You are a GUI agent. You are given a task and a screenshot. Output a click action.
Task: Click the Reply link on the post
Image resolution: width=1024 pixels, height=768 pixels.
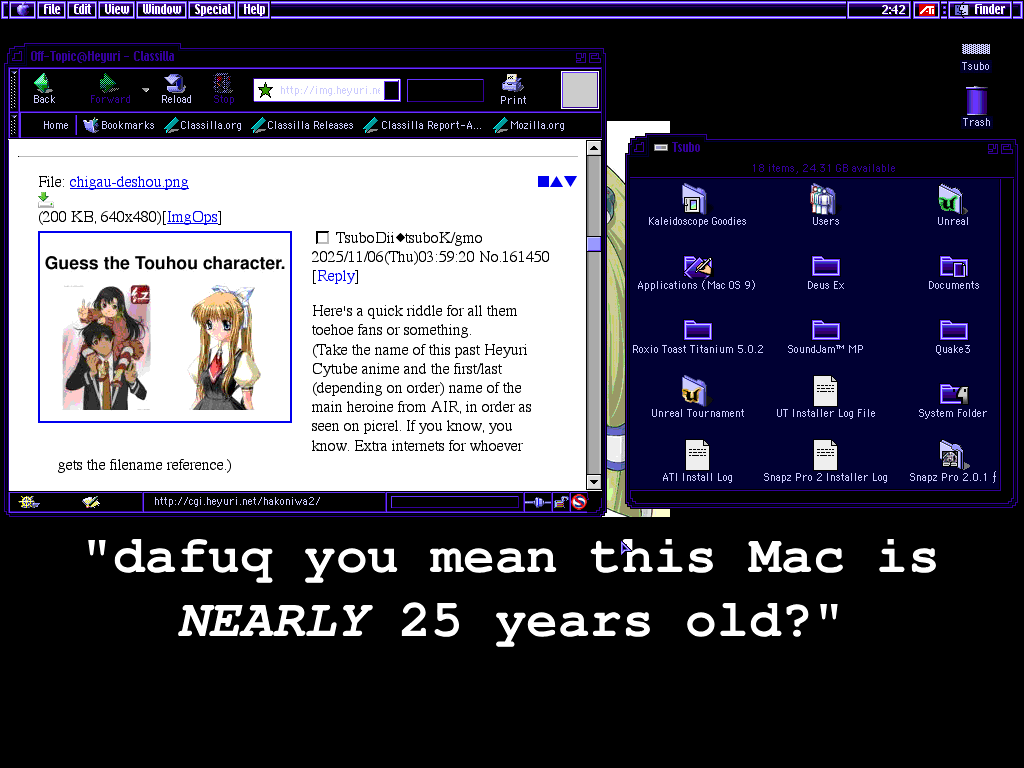tap(335, 276)
